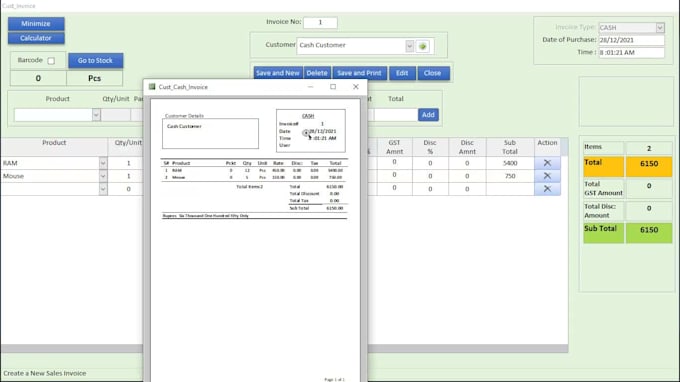Click the green add-customer icon
This screenshot has height=382, width=680.
coord(423,46)
